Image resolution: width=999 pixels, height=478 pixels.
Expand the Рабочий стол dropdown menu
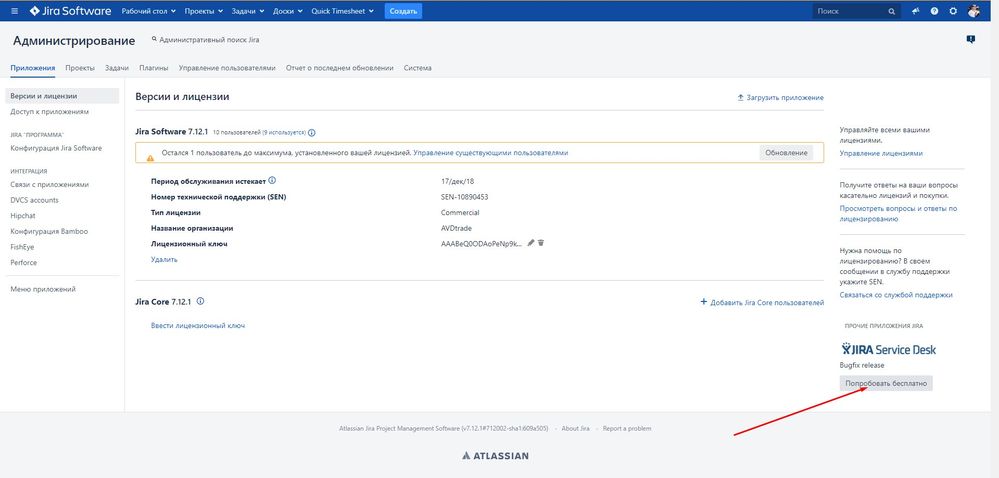tap(148, 11)
